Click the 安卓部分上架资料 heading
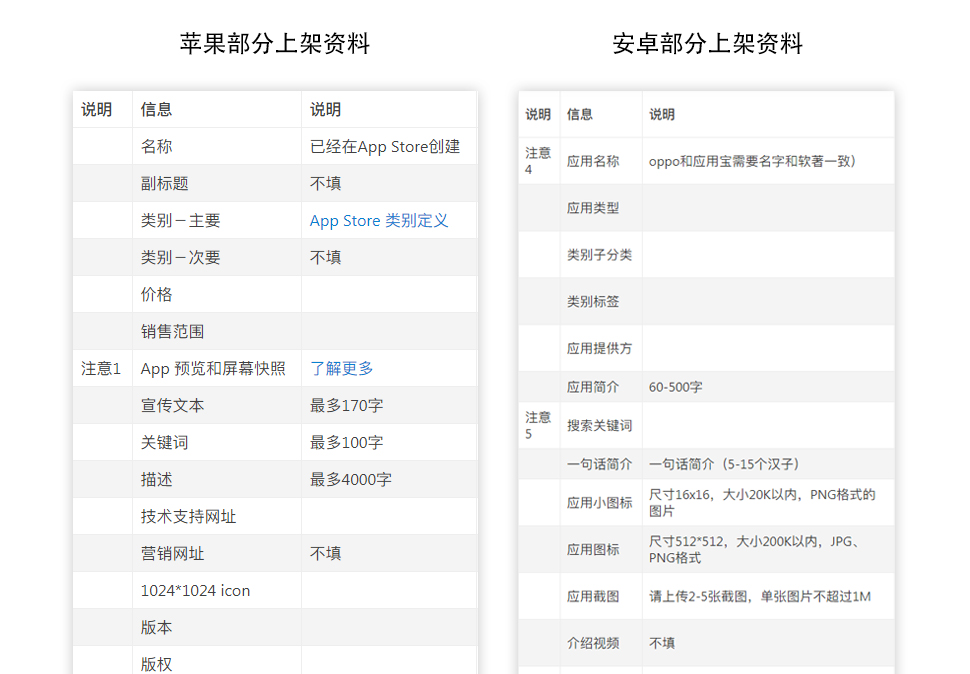Screen dimensions: 970x674 [x=707, y=44]
